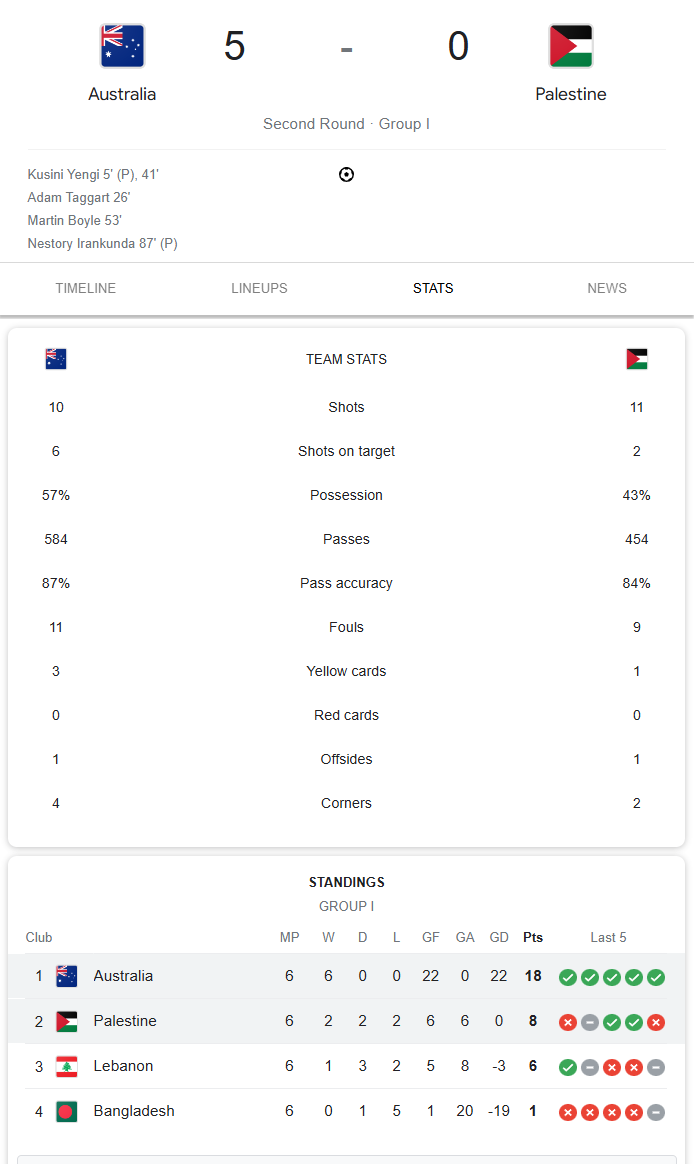
Task: Click the Australia flag in the score header
Action: 122,46
